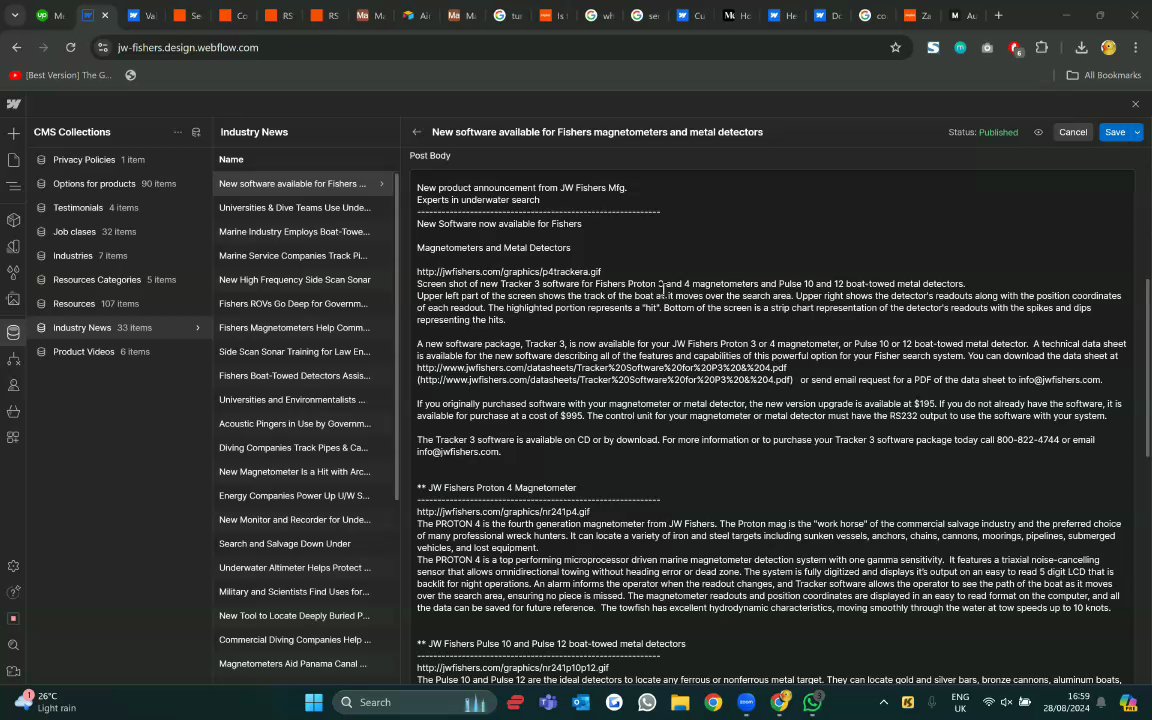Select 'New High Frequency Side Scan Sonar'
The width and height of the screenshot is (1152, 720).
pyautogui.click(x=303, y=280)
